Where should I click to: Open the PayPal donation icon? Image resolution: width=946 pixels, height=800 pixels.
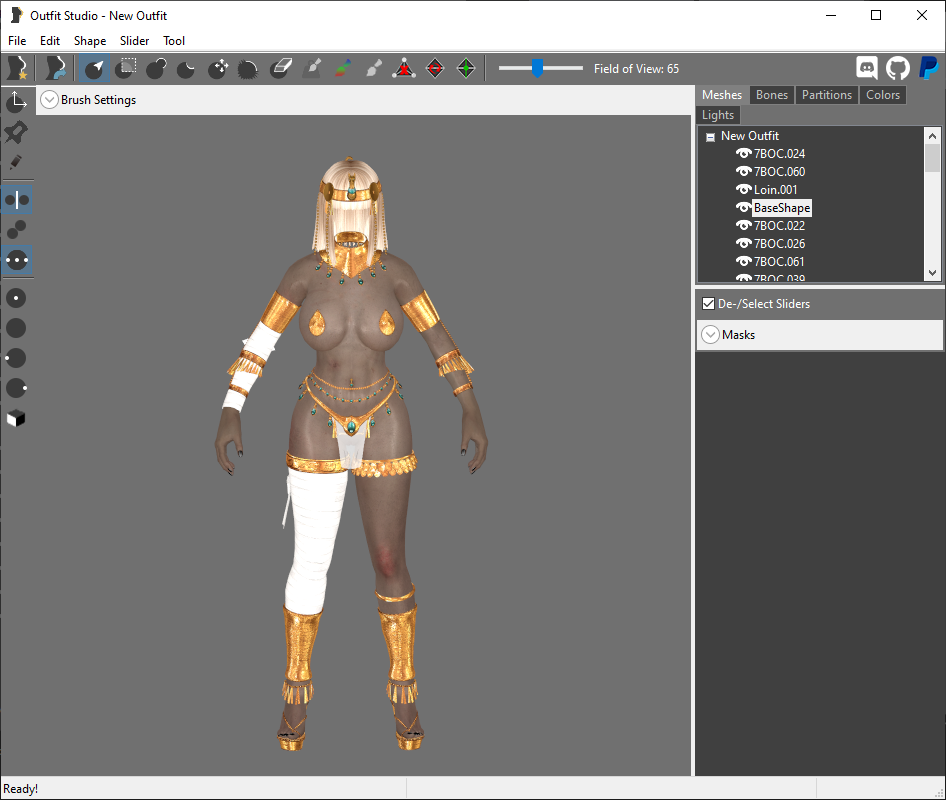pyautogui.click(x=928, y=68)
